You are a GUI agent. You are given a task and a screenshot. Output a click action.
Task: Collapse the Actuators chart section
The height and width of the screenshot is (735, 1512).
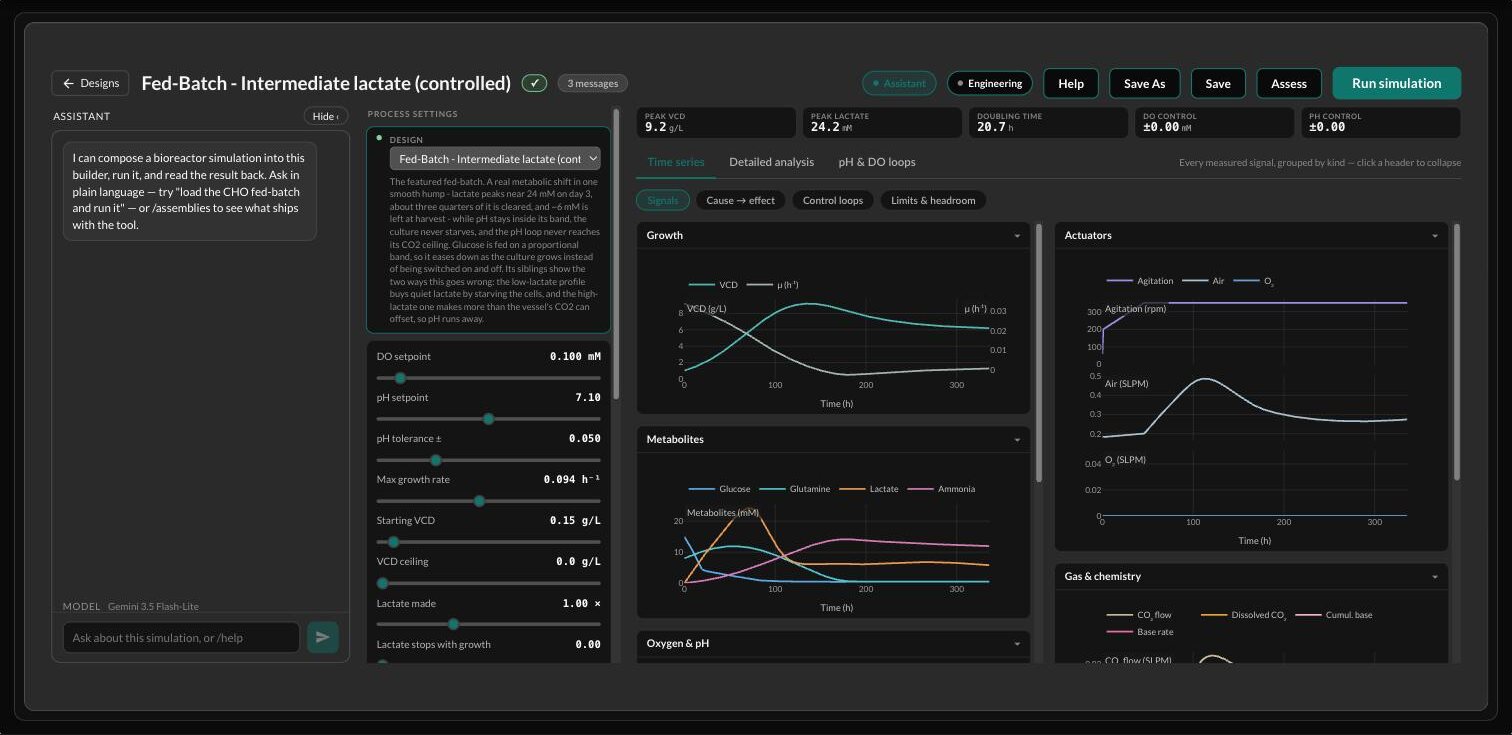pyautogui.click(x=1251, y=235)
